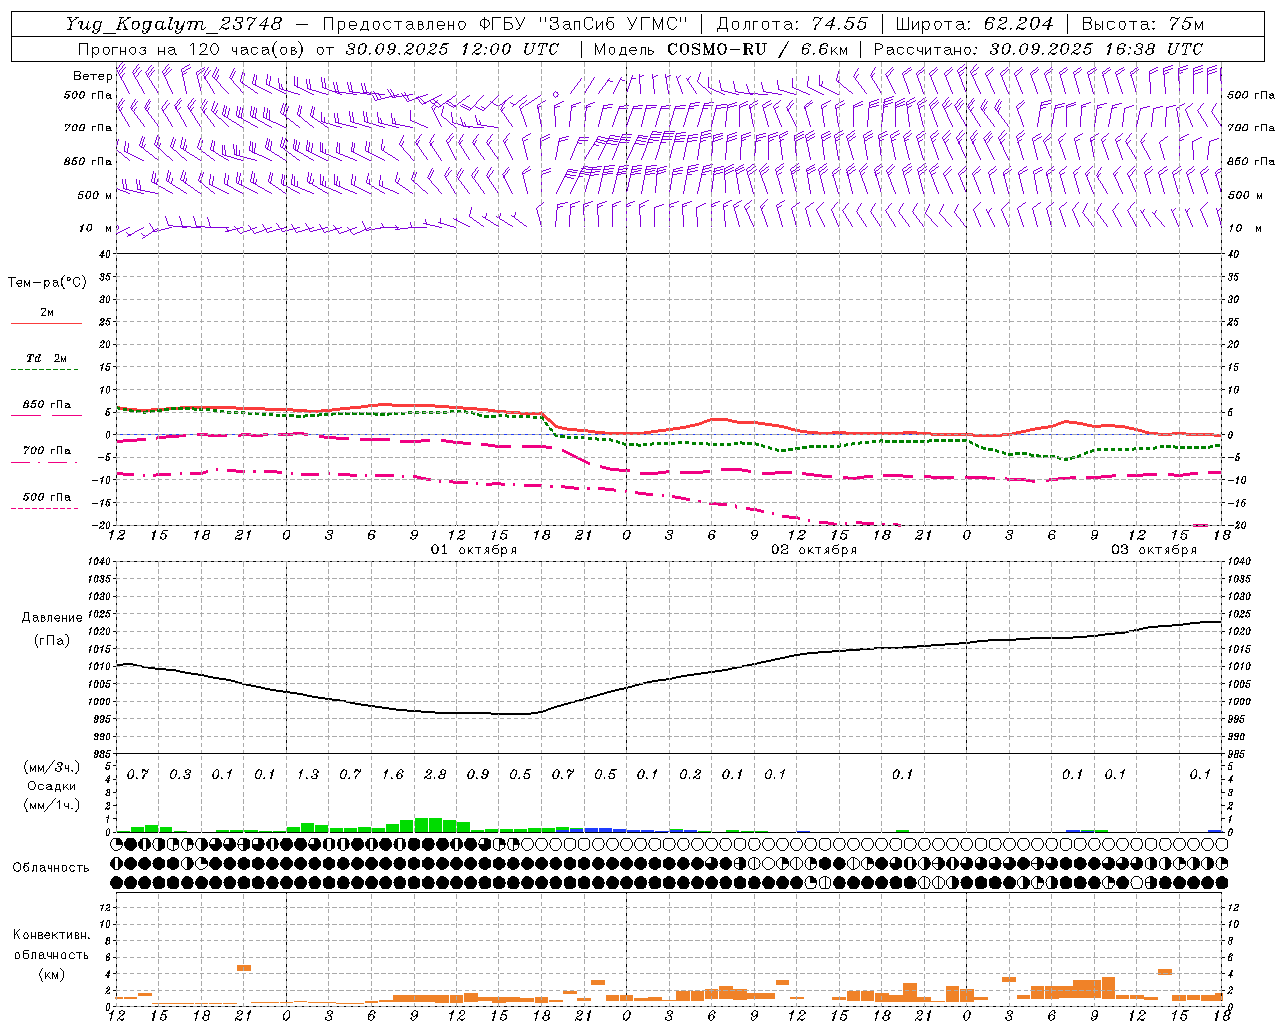Click the 'Тем-ра(°C)' temperature label
The width and height of the screenshot is (1280, 1024).
coord(47,283)
